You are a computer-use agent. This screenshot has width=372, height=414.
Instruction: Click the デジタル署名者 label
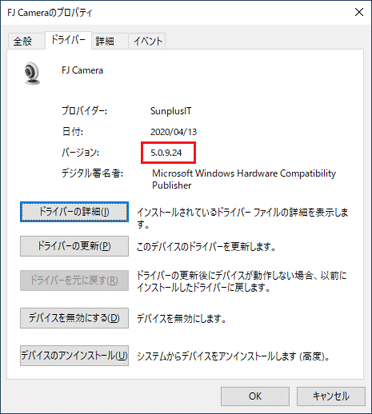point(92,173)
